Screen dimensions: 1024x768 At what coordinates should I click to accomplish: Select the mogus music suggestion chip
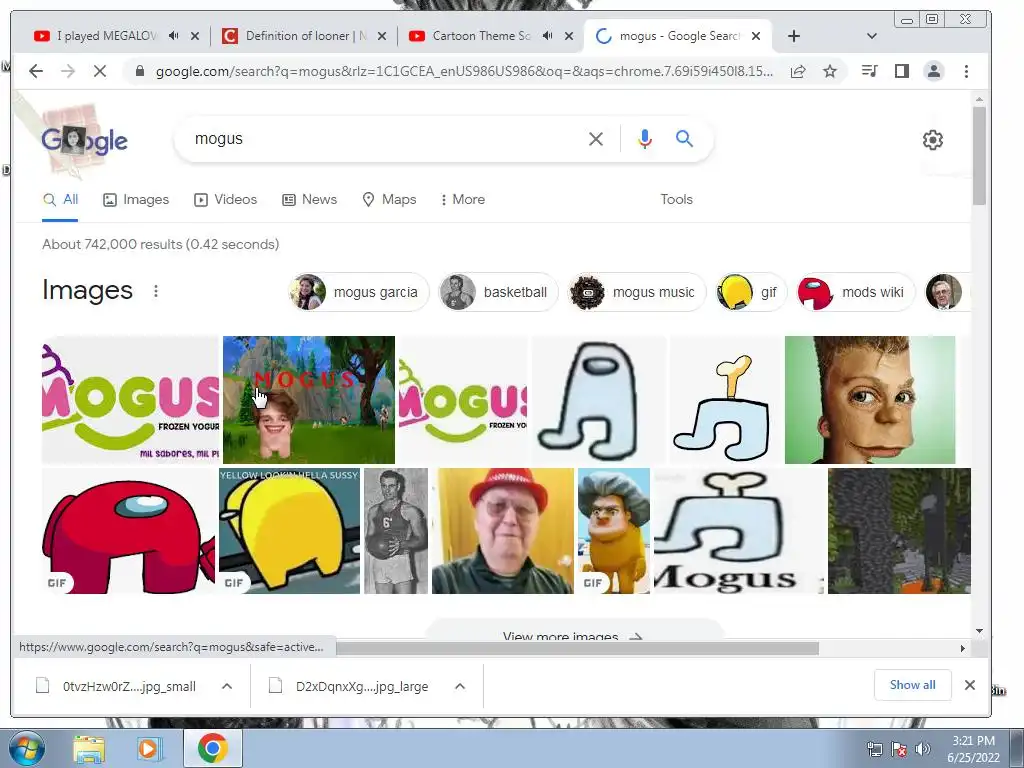pos(637,292)
